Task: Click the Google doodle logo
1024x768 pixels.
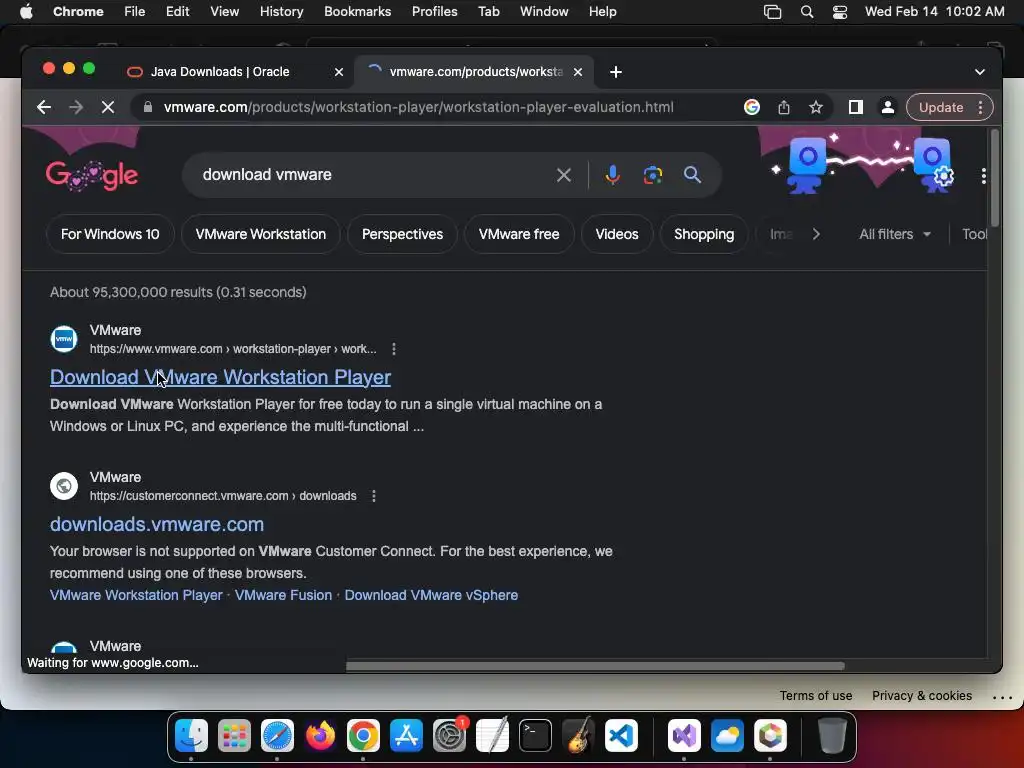Action: coord(91,175)
